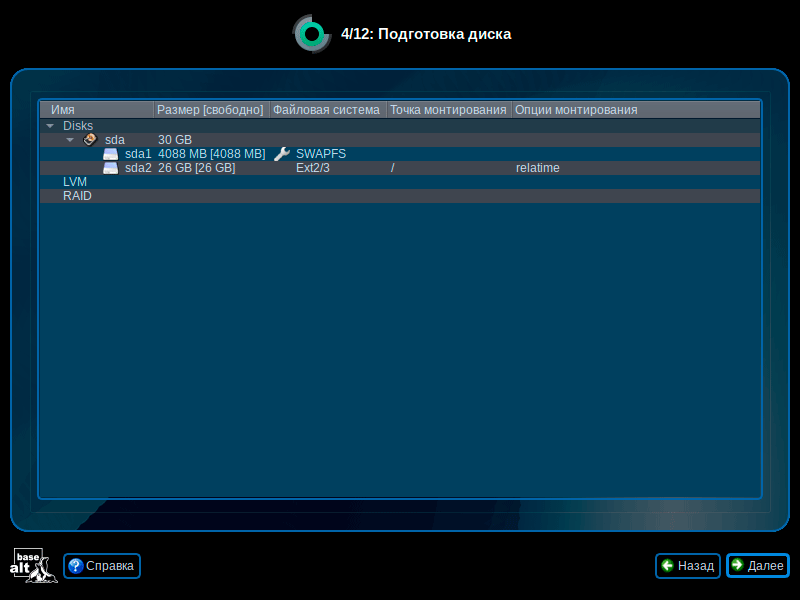This screenshot has height=600, width=800.
Task: Select the sda1 partition row
Action: click(x=400, y=154)
